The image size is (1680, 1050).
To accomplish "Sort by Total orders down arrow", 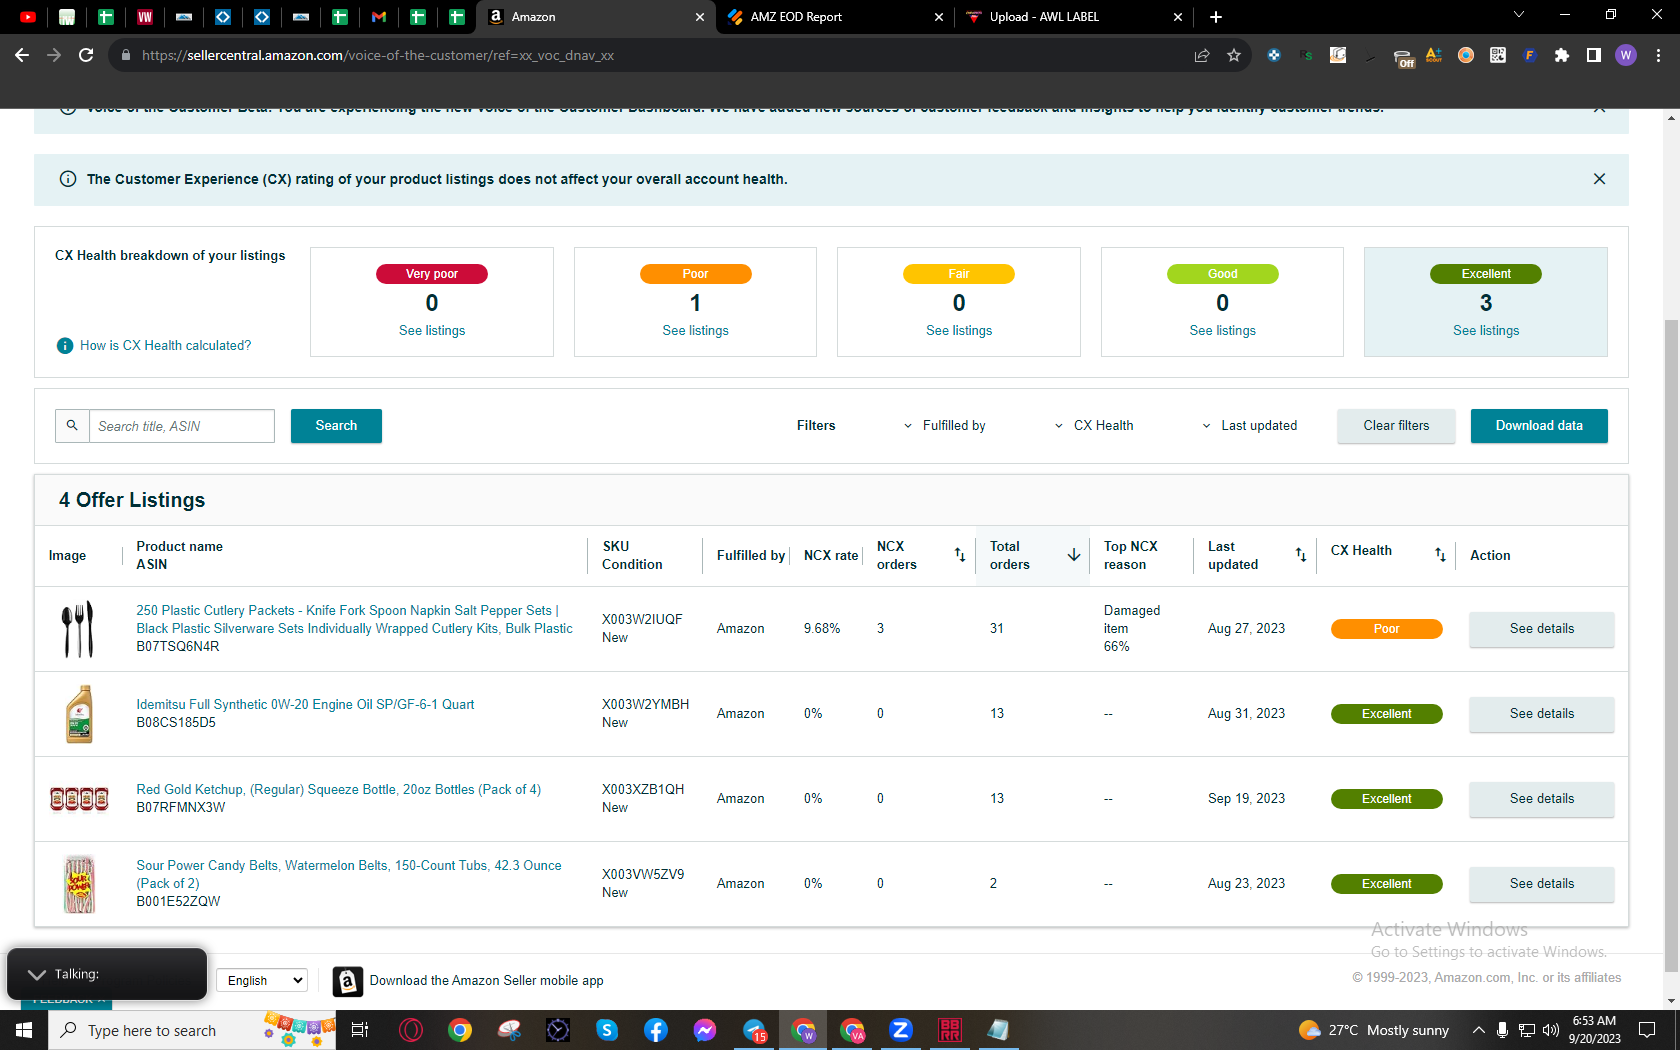I will pos(1074,555).
